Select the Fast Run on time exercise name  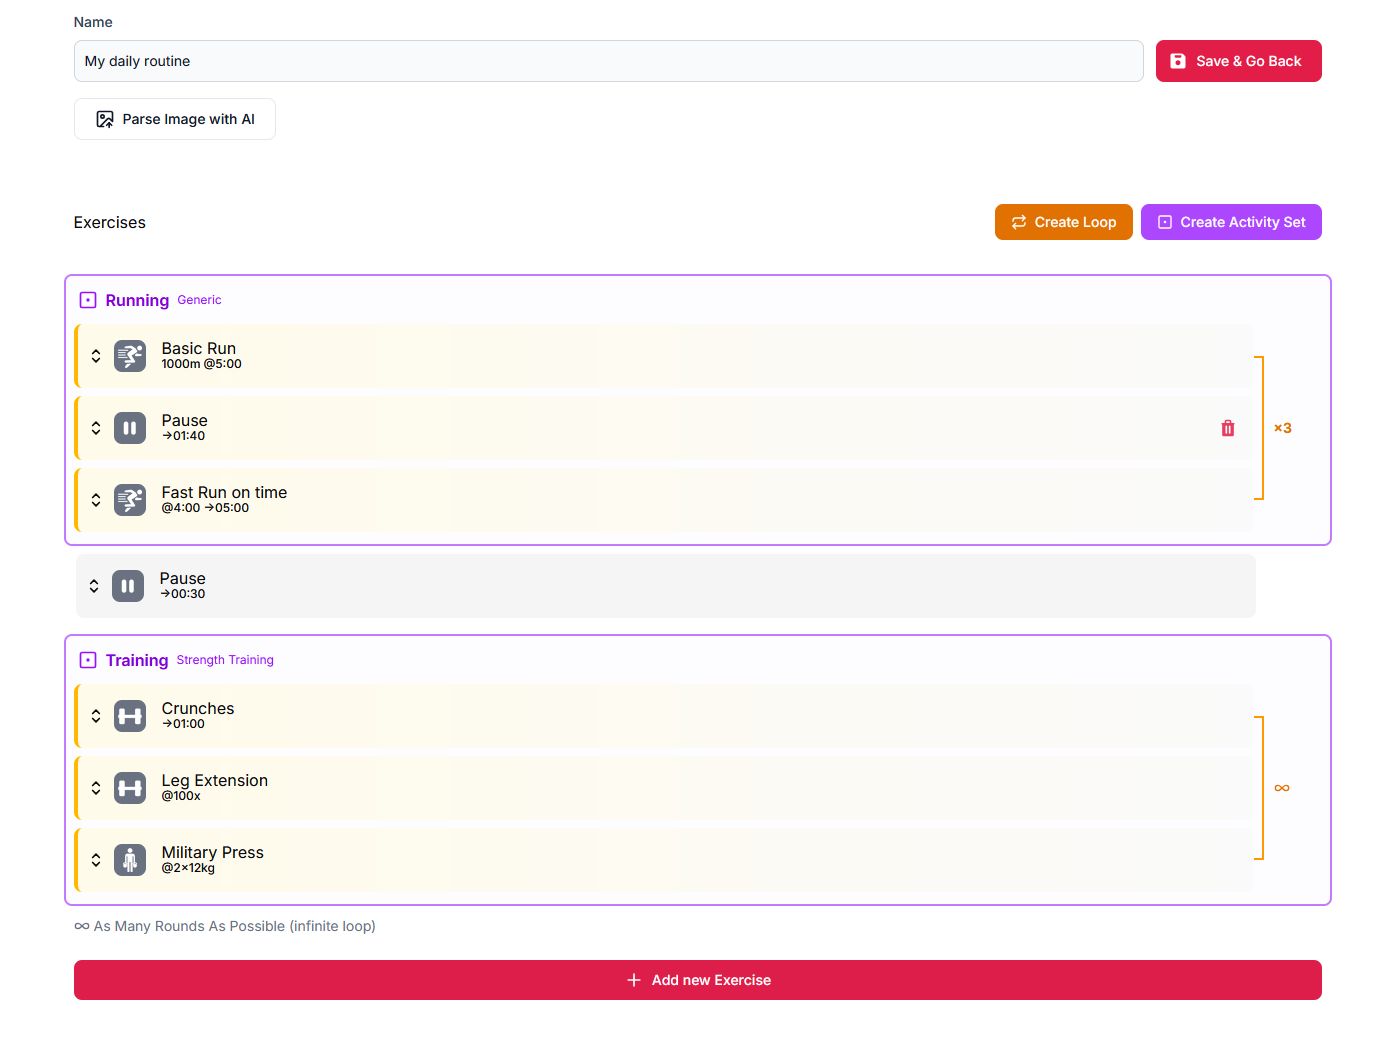tap(224, 492)
